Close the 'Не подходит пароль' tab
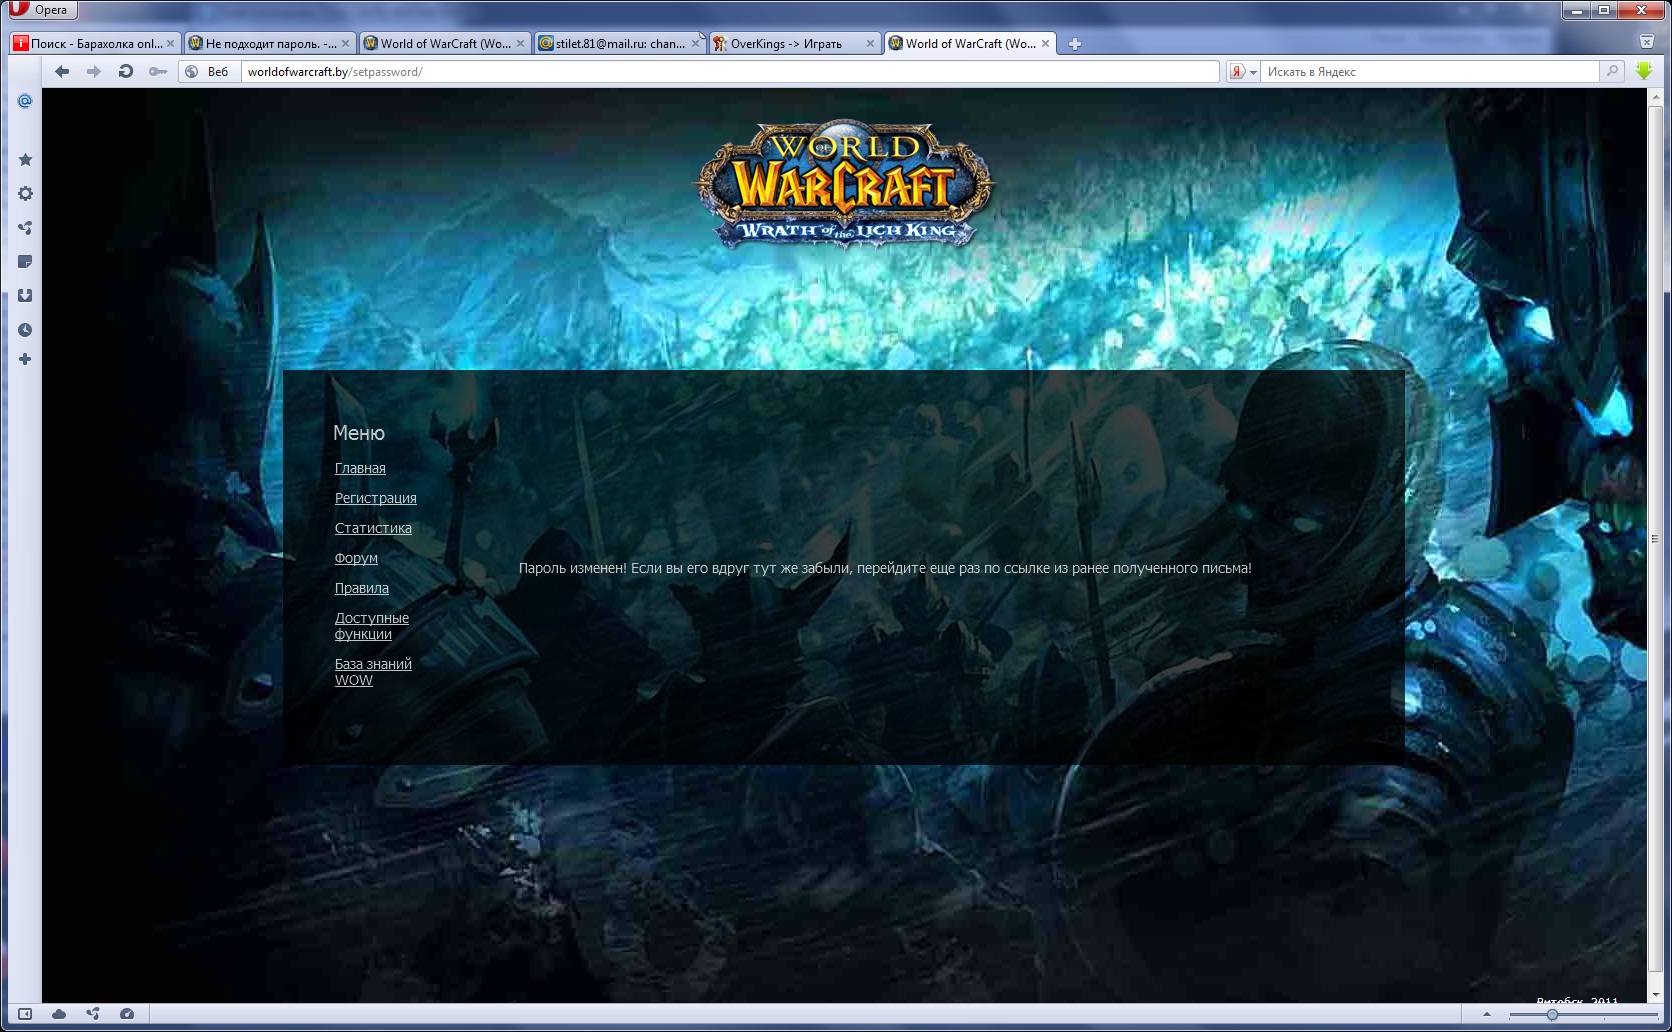Screen dimensions: 1672x1032 click(x=346, y=44)
